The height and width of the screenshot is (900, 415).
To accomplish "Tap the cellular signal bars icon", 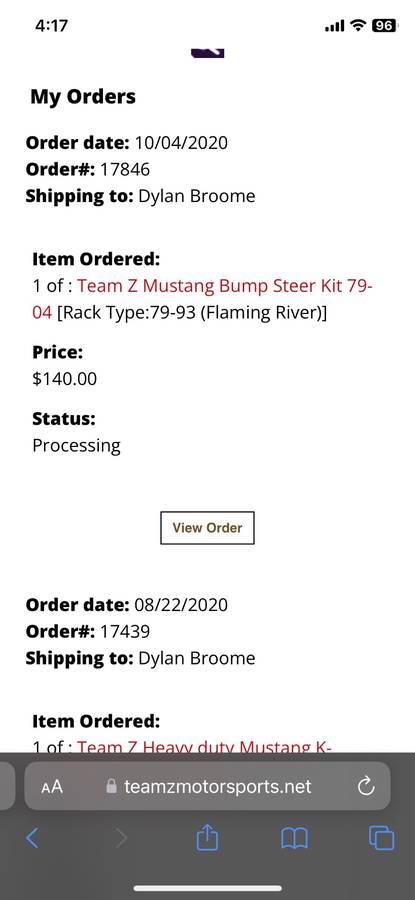I will [x=335, y=26].
